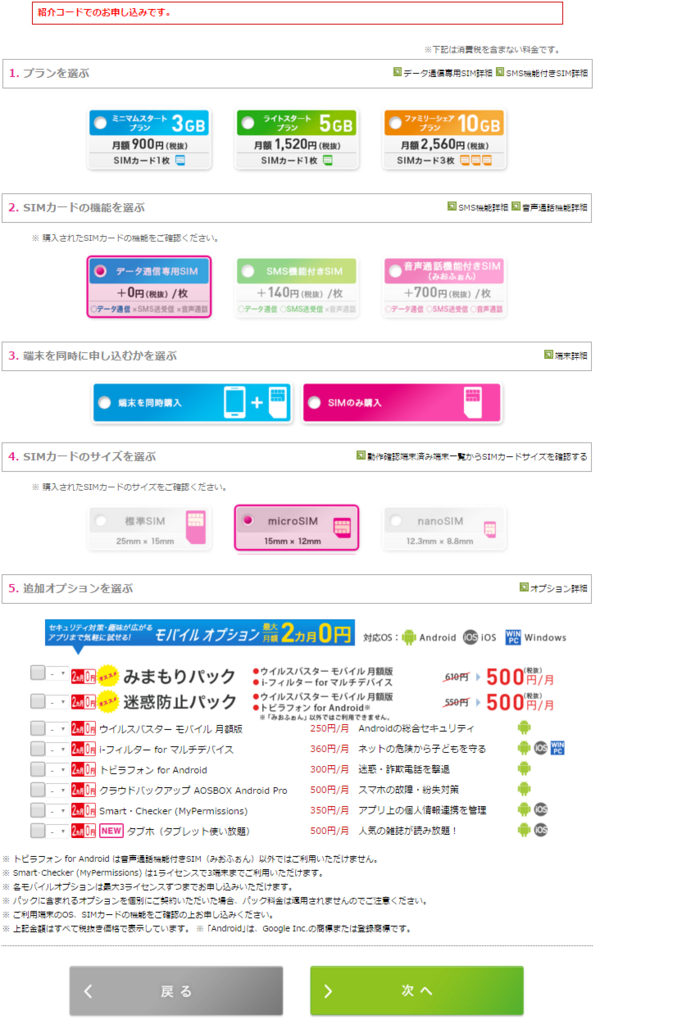This screenshot has height=1024, width=682.
Task: Click the single SIM icon on 3GB plan
Action: pos(180,160)
